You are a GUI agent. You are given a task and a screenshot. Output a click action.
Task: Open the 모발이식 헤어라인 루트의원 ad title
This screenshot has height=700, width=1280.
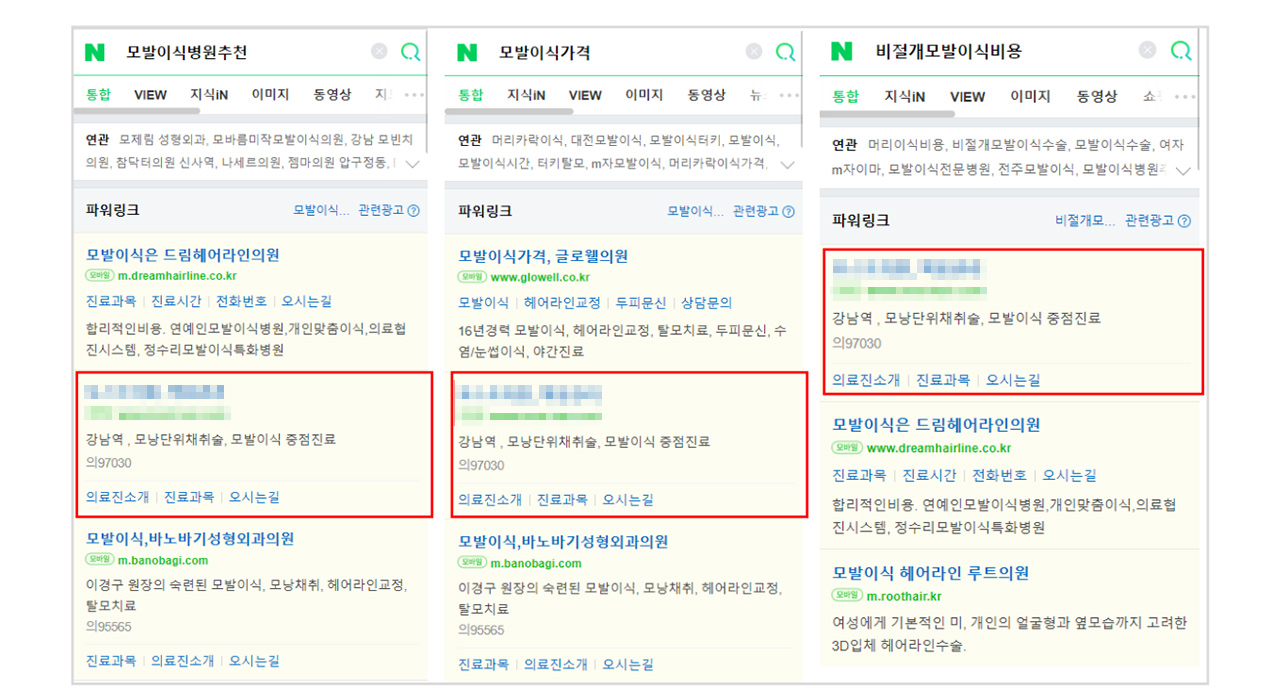[931, 573]
